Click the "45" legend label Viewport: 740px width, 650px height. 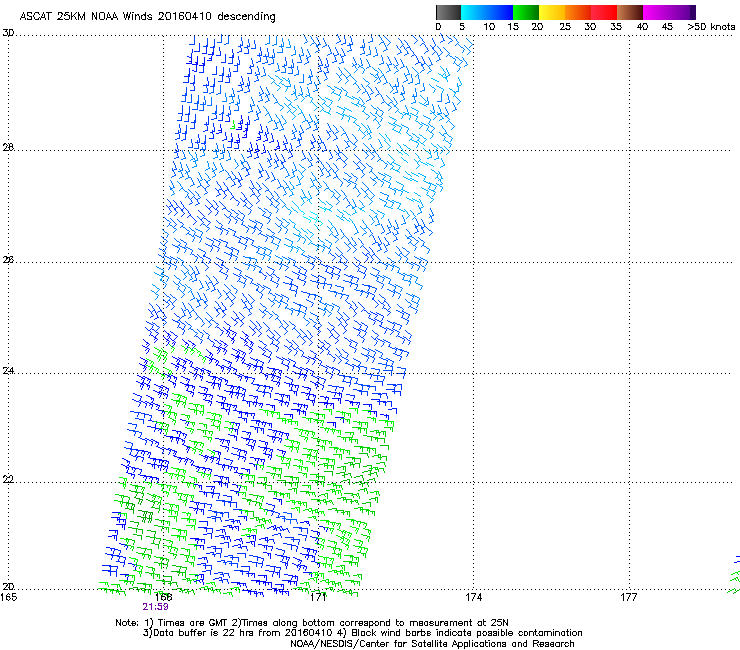pyautogui.click(x=667, y=27)
